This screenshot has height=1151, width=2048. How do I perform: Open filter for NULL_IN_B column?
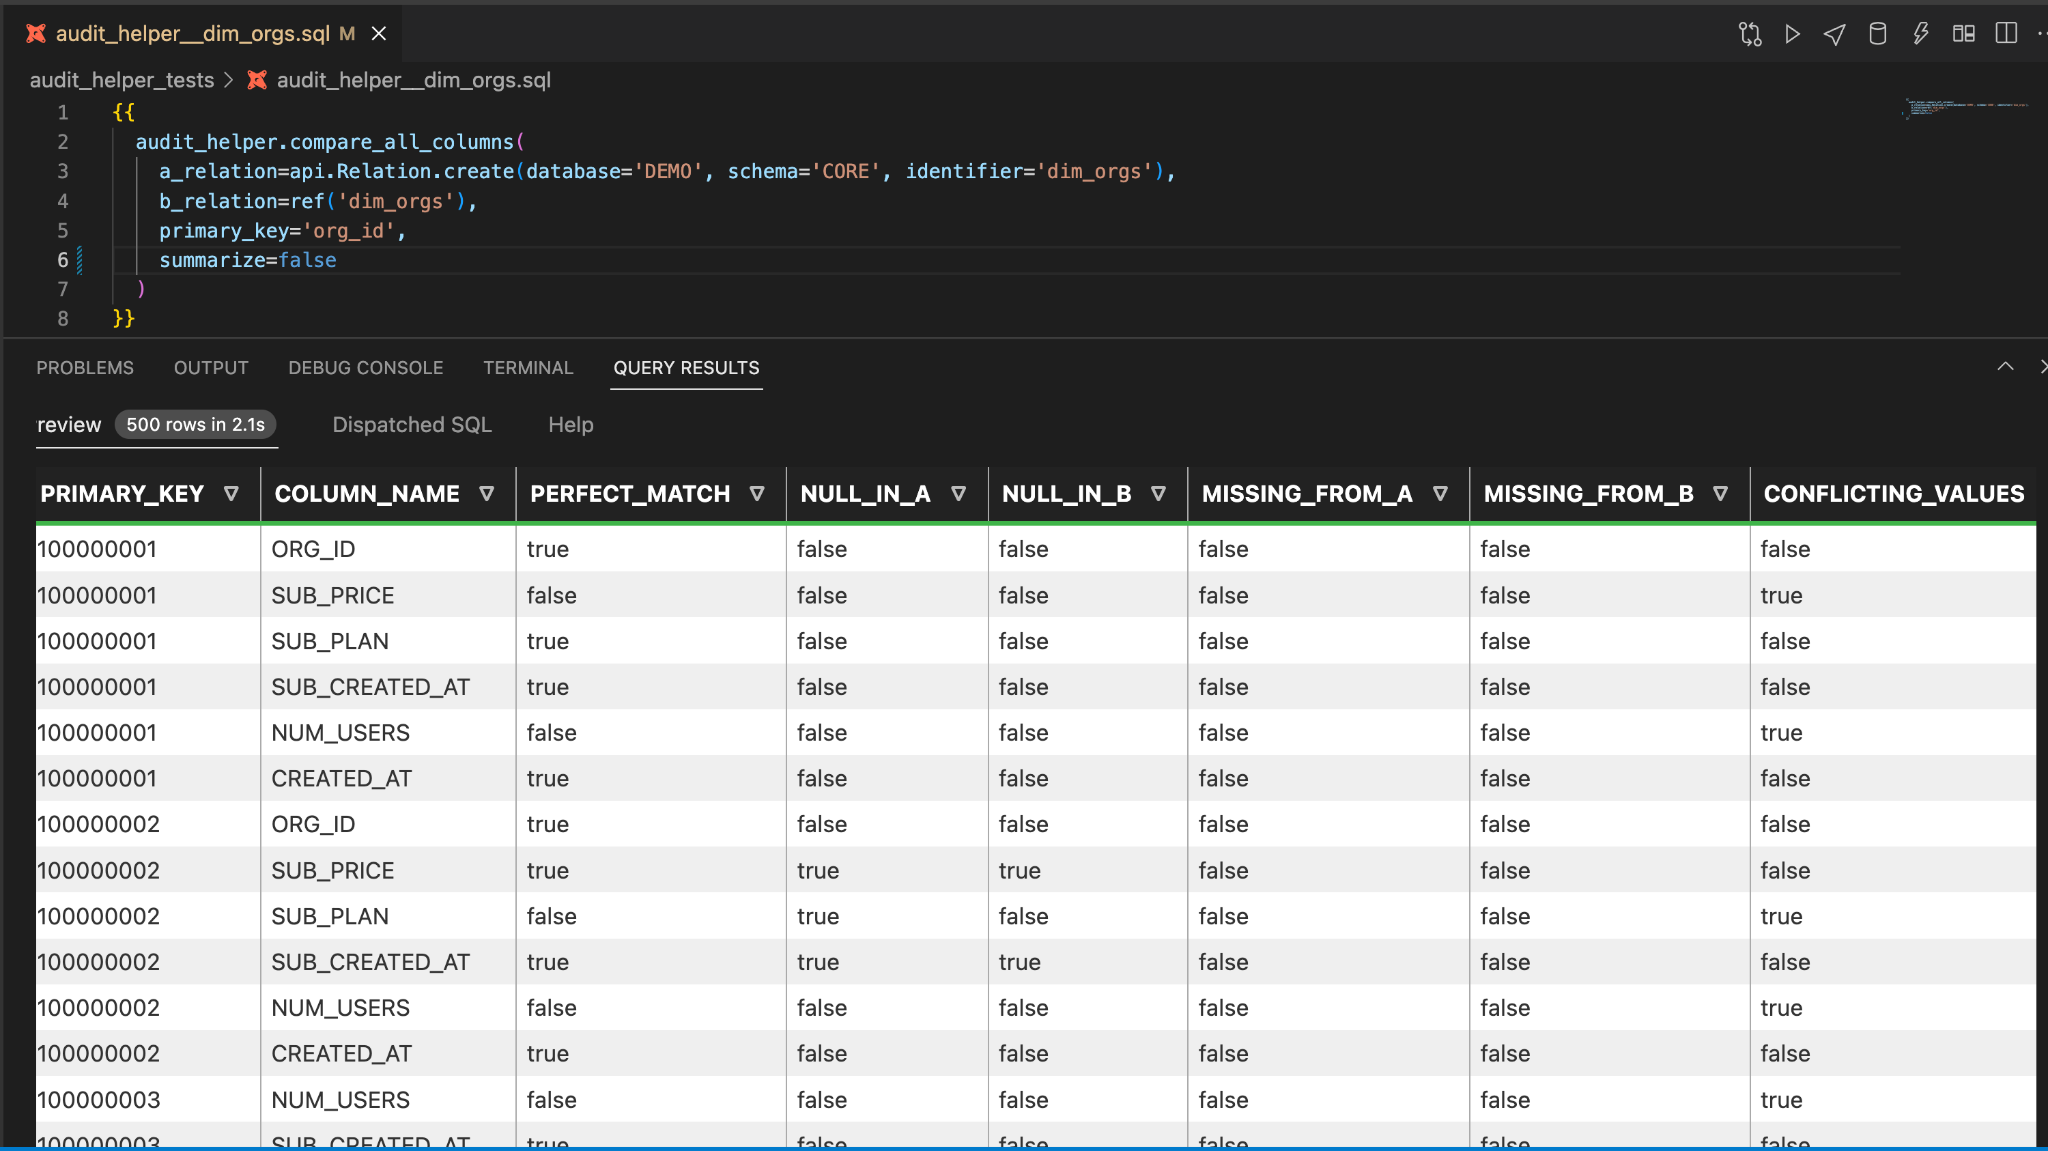coord(1159,493)
